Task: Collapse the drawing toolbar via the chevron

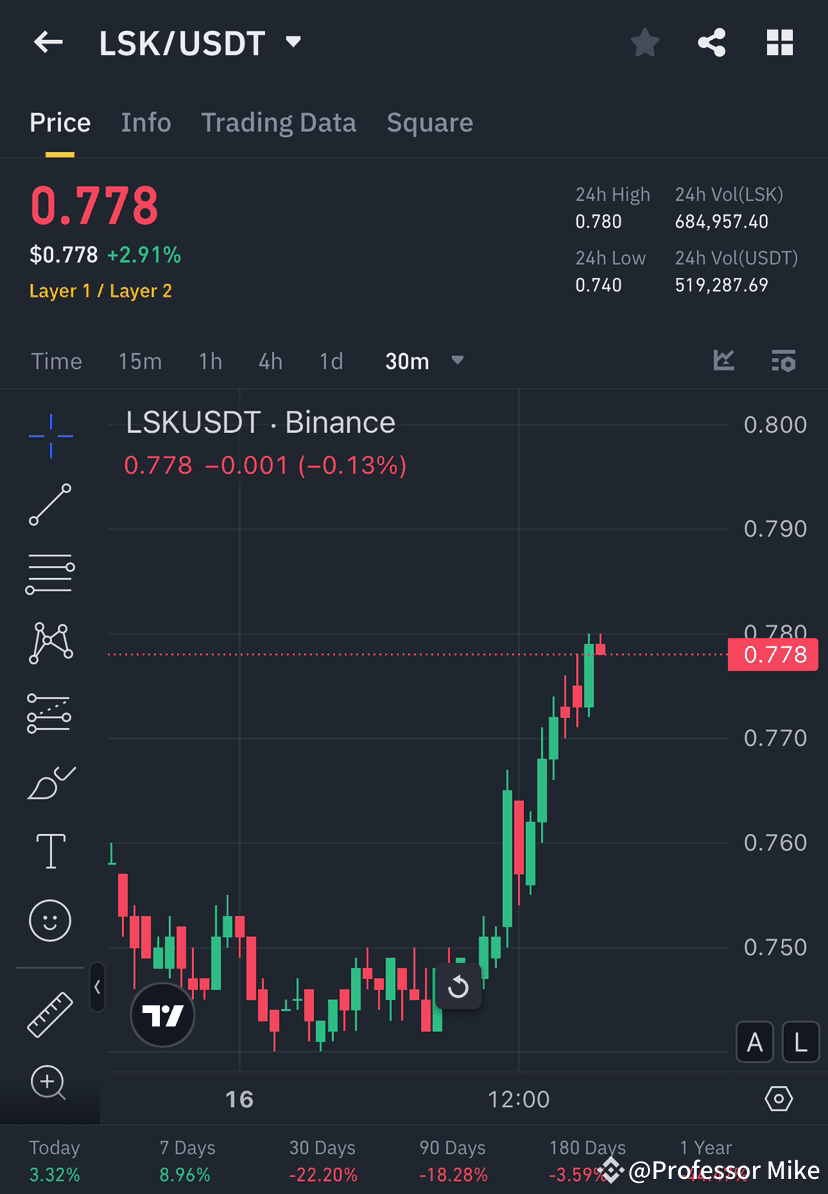Action: click(97, 988)
